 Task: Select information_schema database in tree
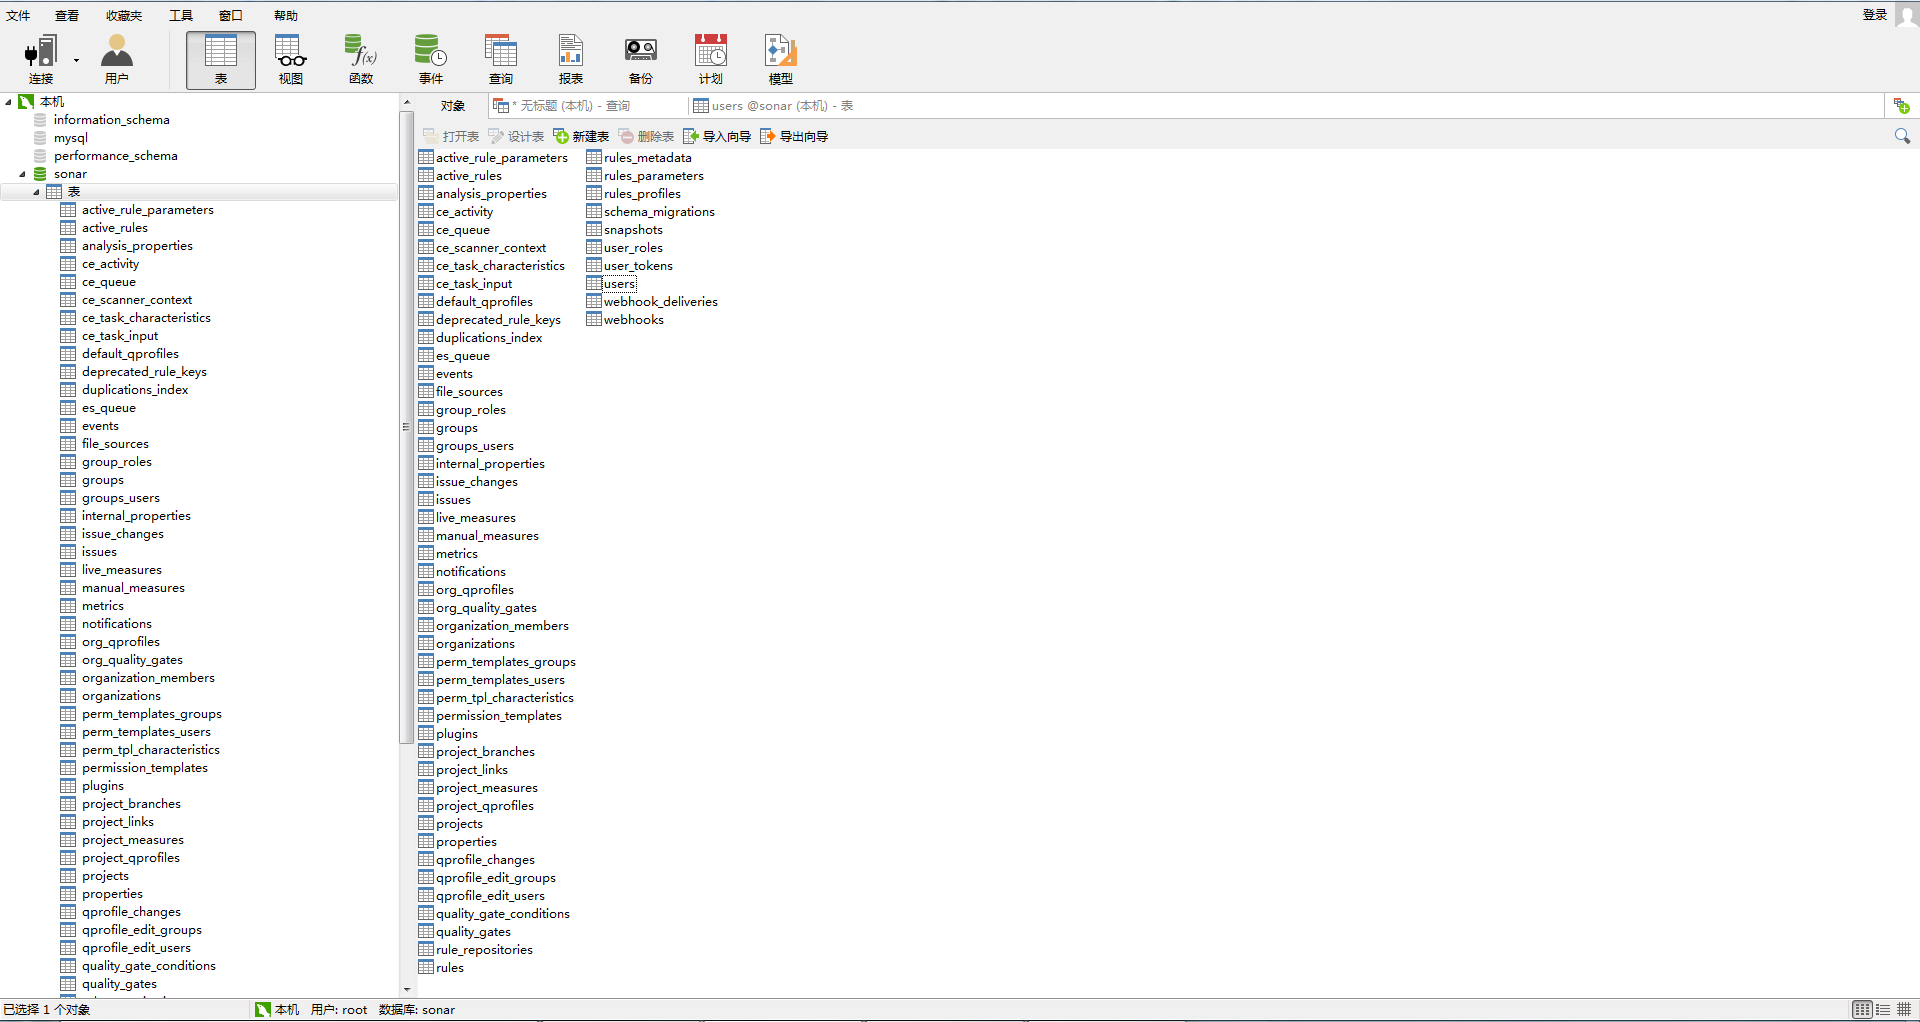(111, 120)
